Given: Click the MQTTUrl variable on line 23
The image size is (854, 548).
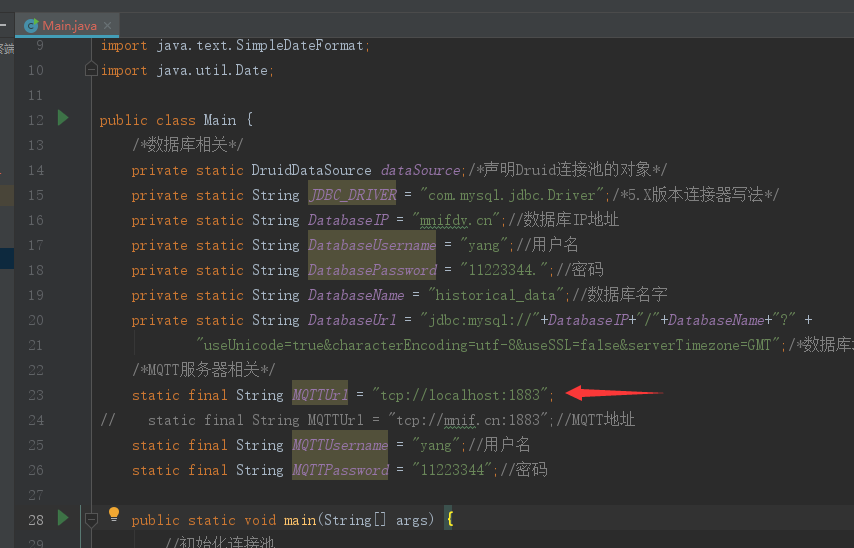Looking at the screenshot, I should coord(320,395).
